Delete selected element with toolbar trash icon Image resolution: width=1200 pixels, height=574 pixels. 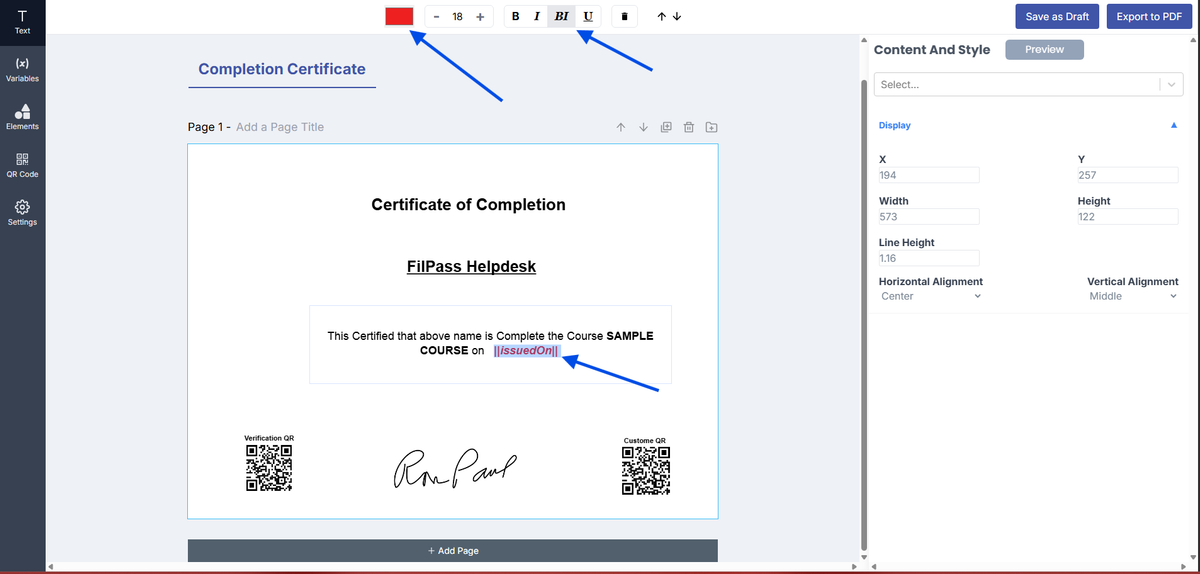(625, 17)
